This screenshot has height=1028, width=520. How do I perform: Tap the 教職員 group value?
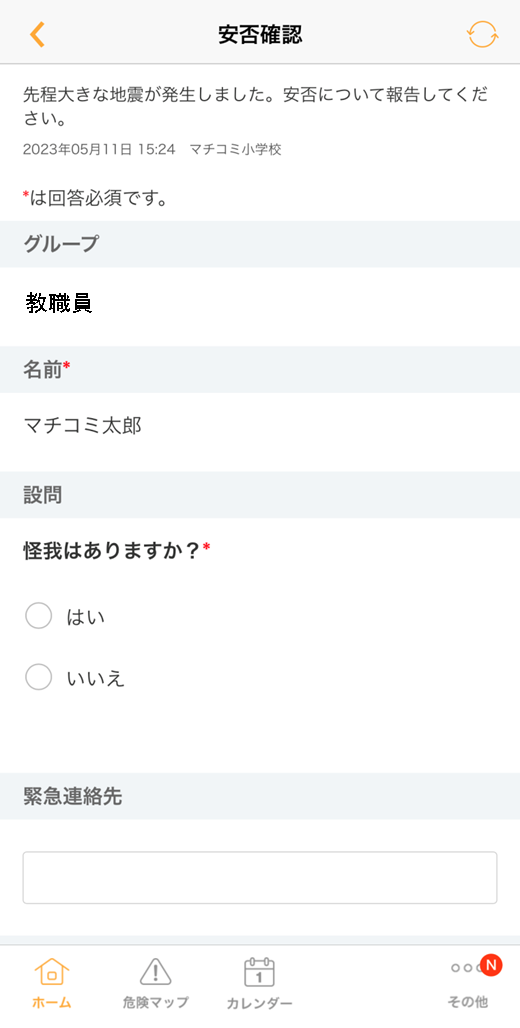[59, 302]
